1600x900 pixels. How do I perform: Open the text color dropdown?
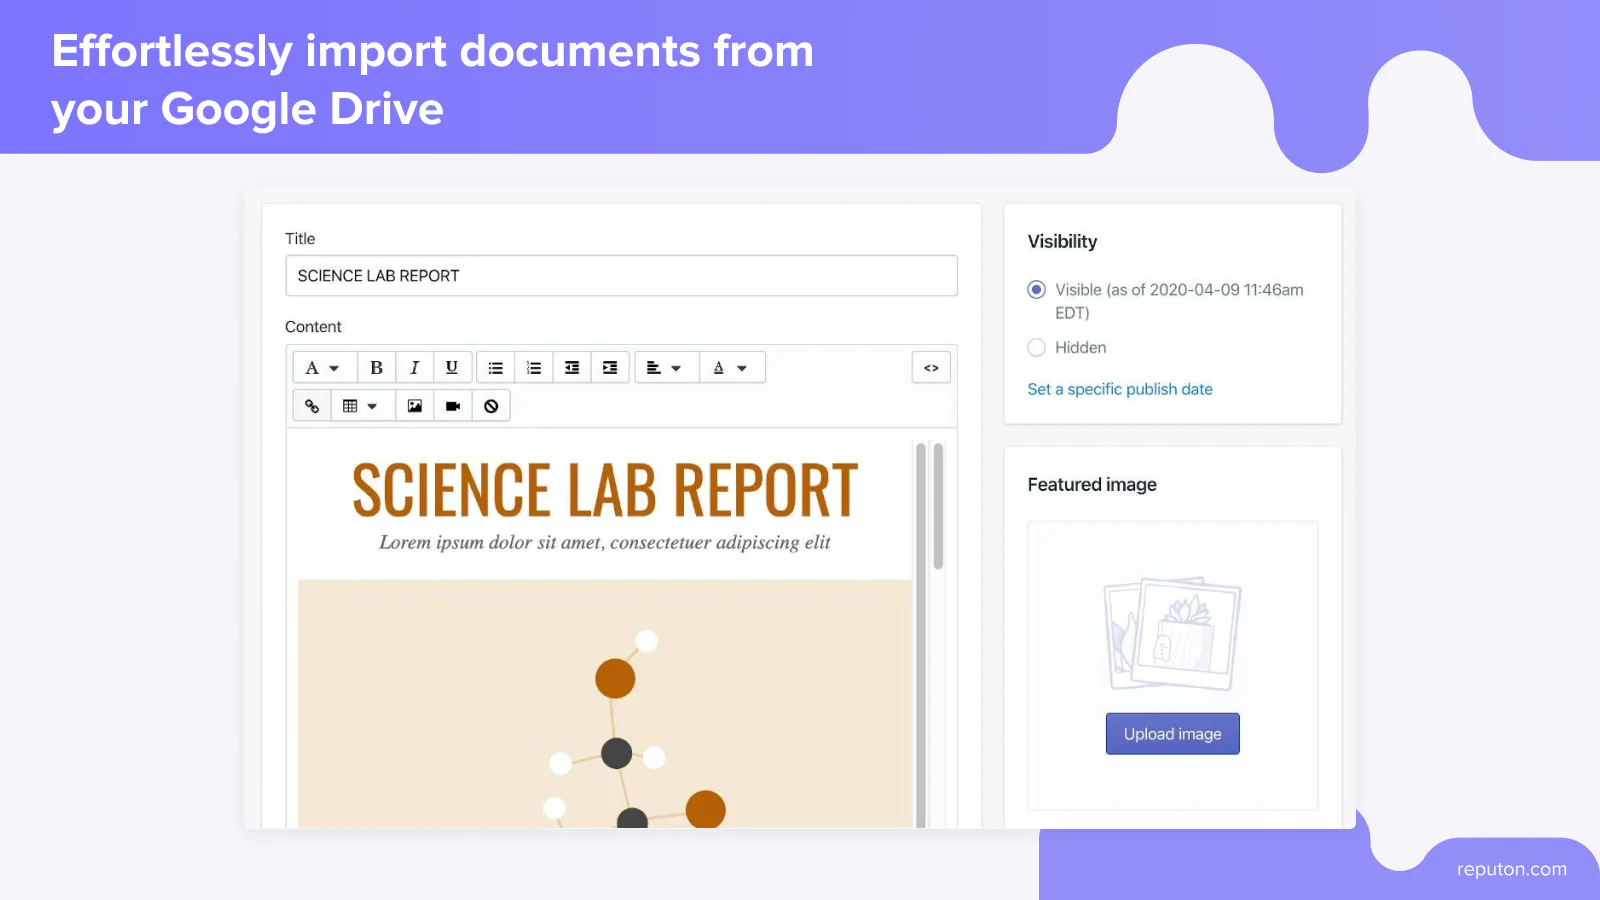point(732,368)
